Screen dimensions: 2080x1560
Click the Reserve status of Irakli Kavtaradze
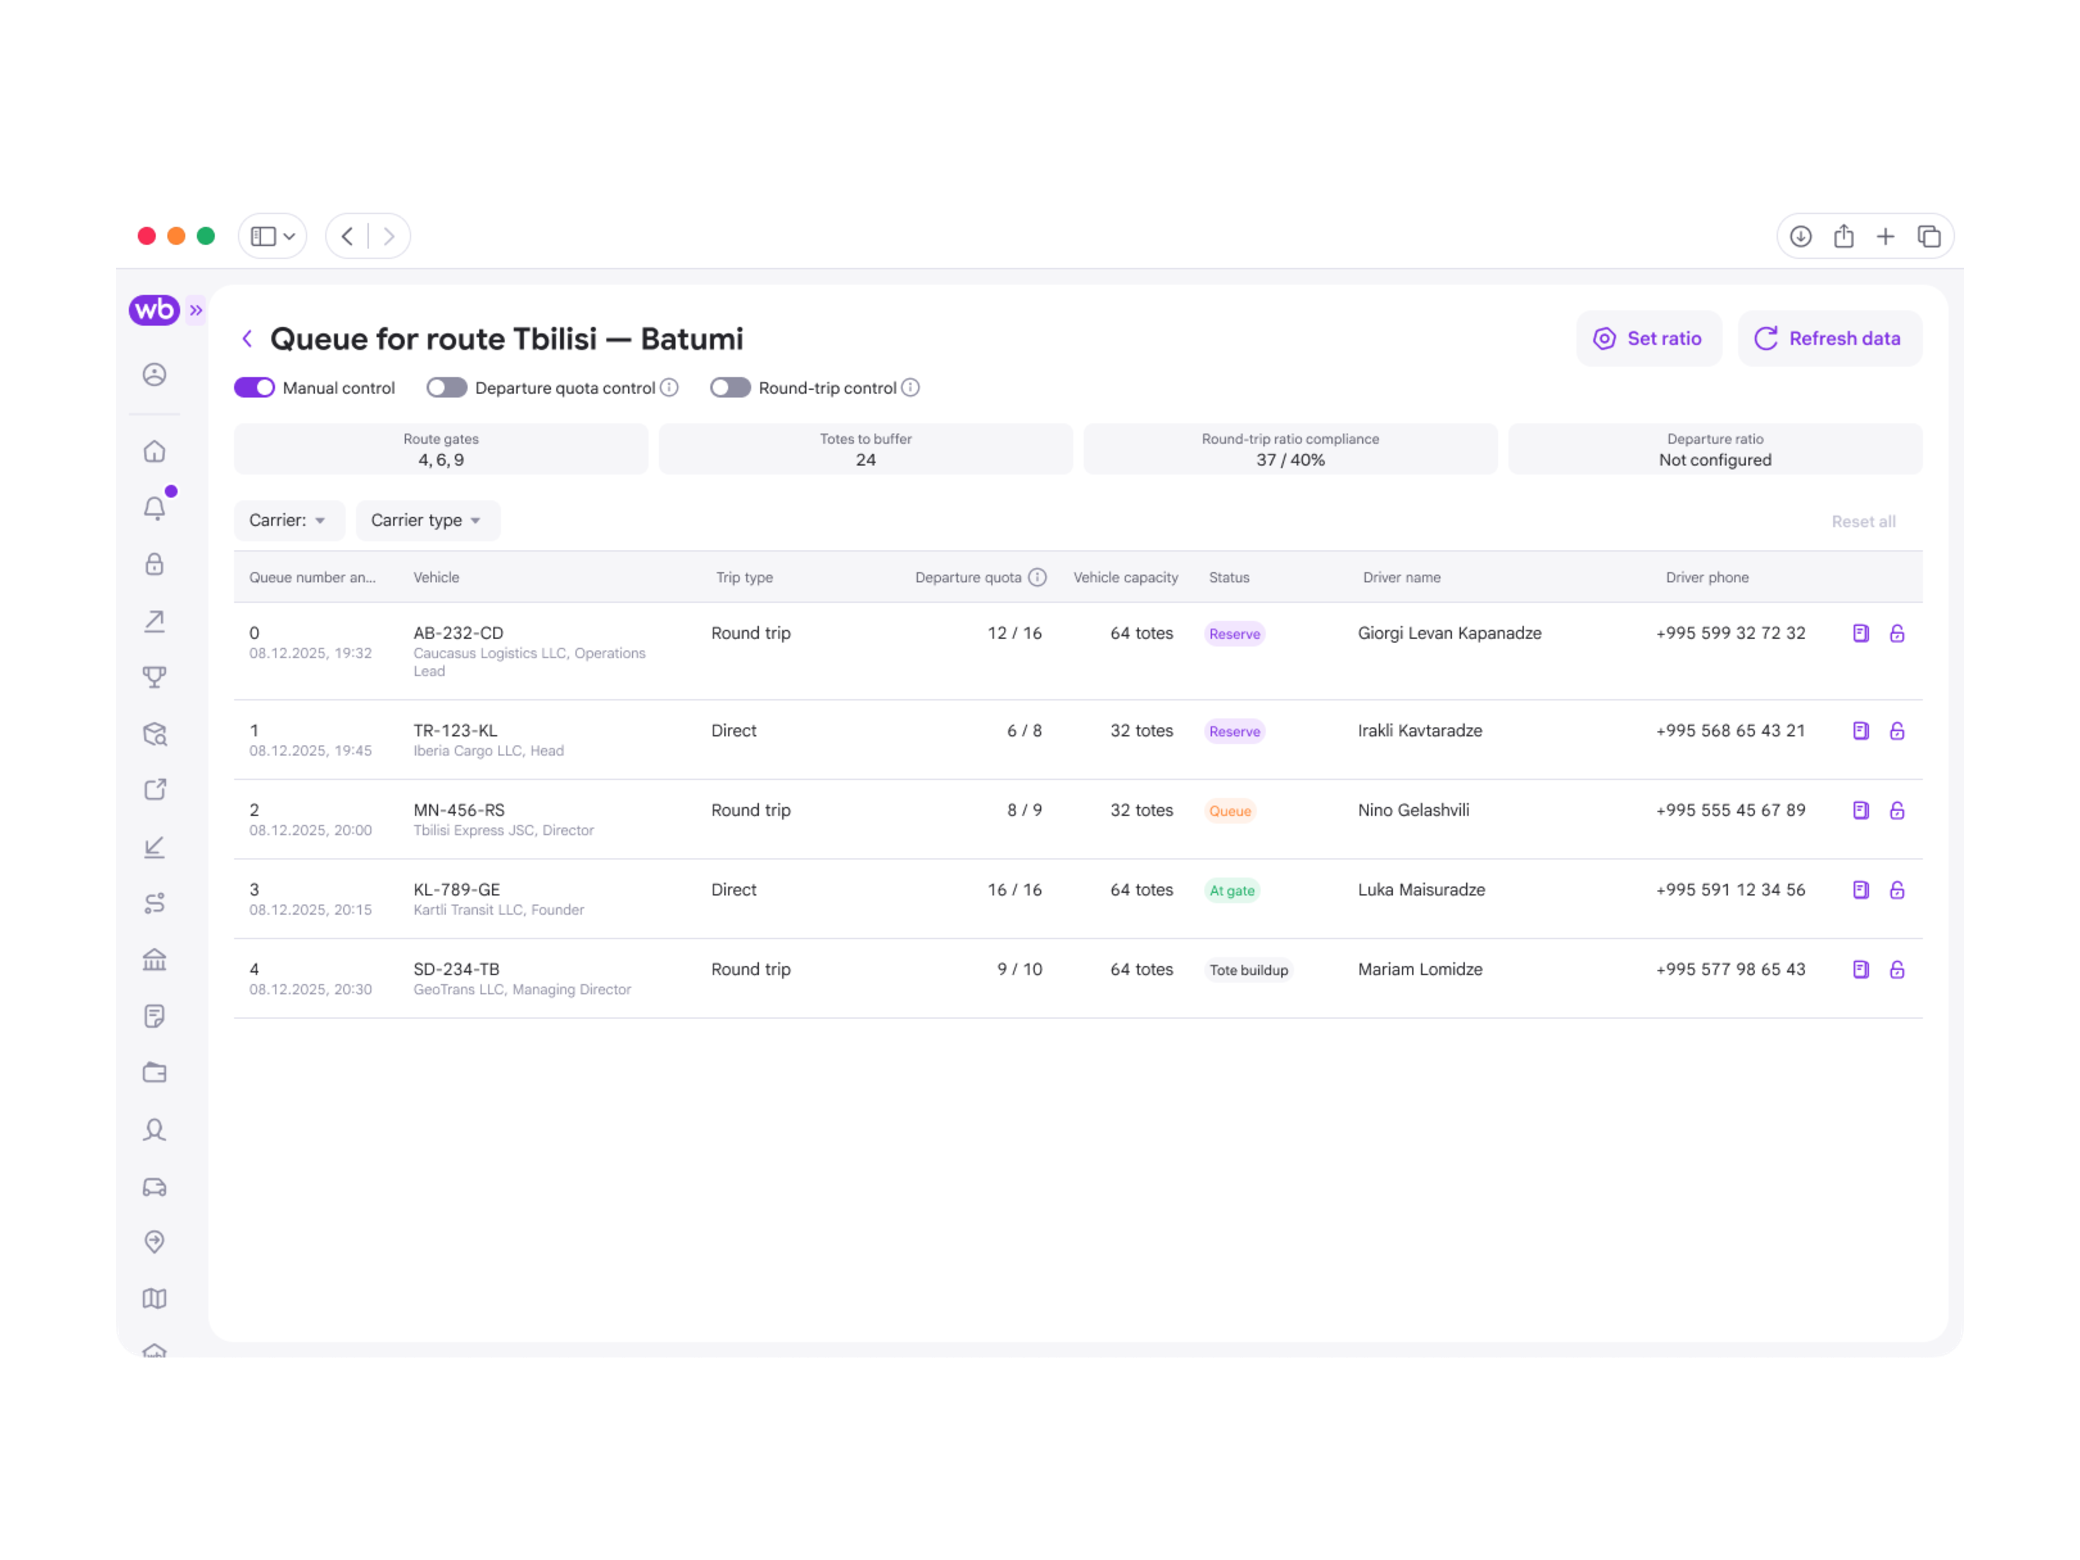1234,731
